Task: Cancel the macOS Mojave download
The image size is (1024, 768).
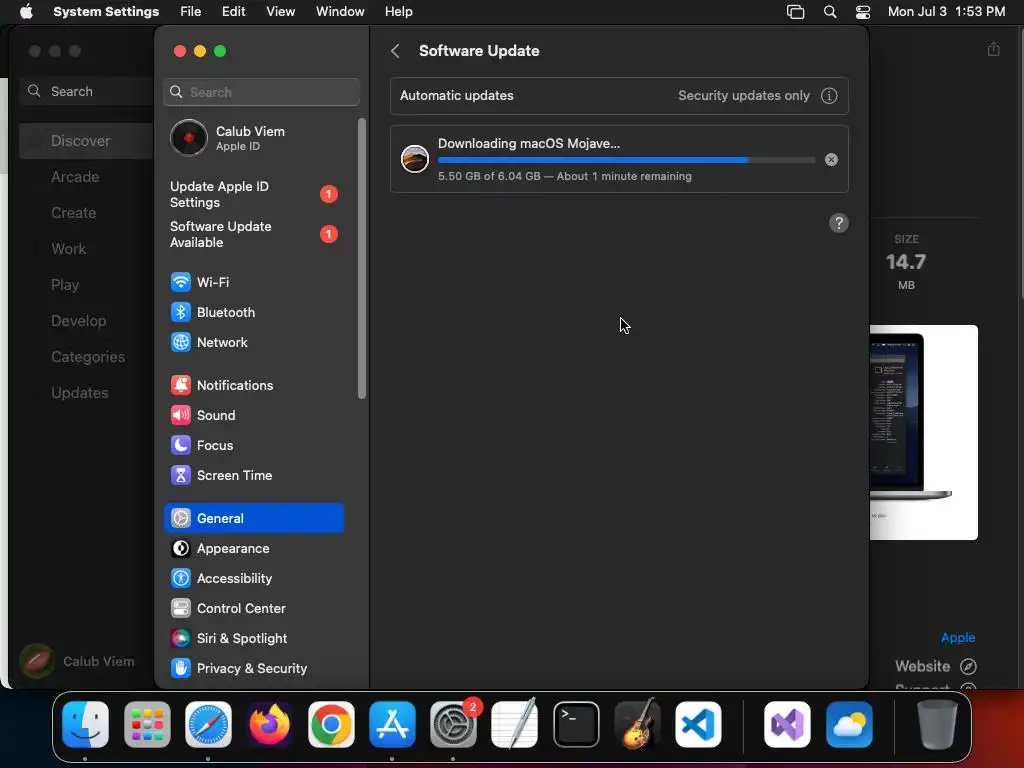Action: coord(831,159)
